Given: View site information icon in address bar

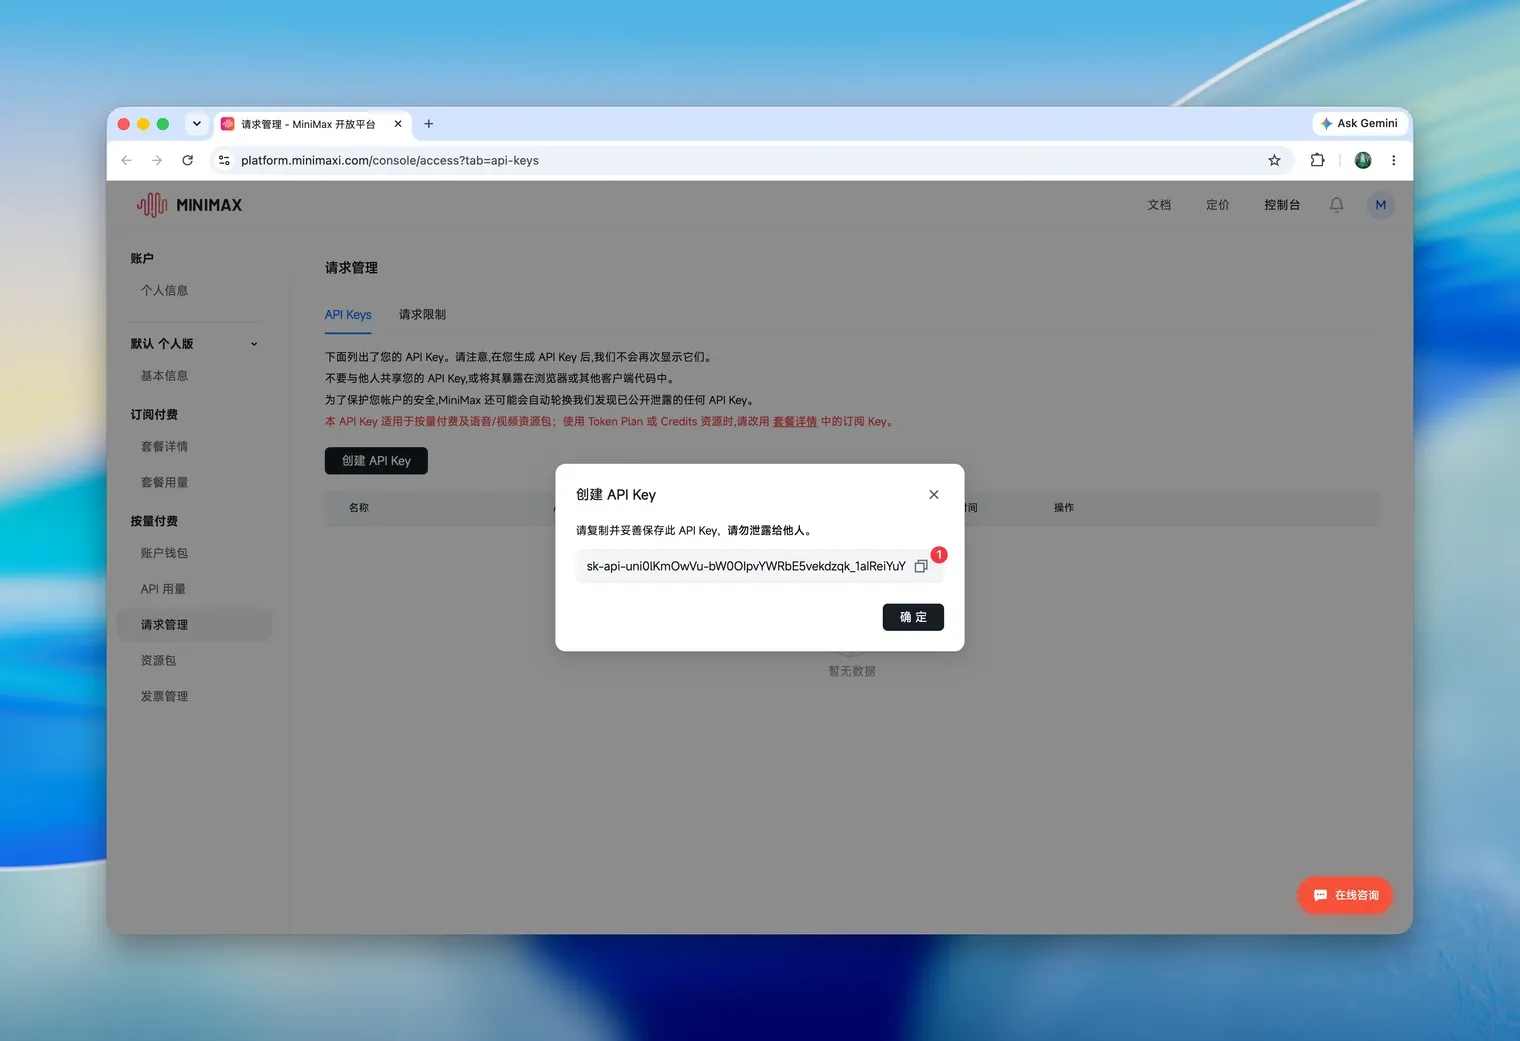Looking at the screenshot, I should [224, 160].
